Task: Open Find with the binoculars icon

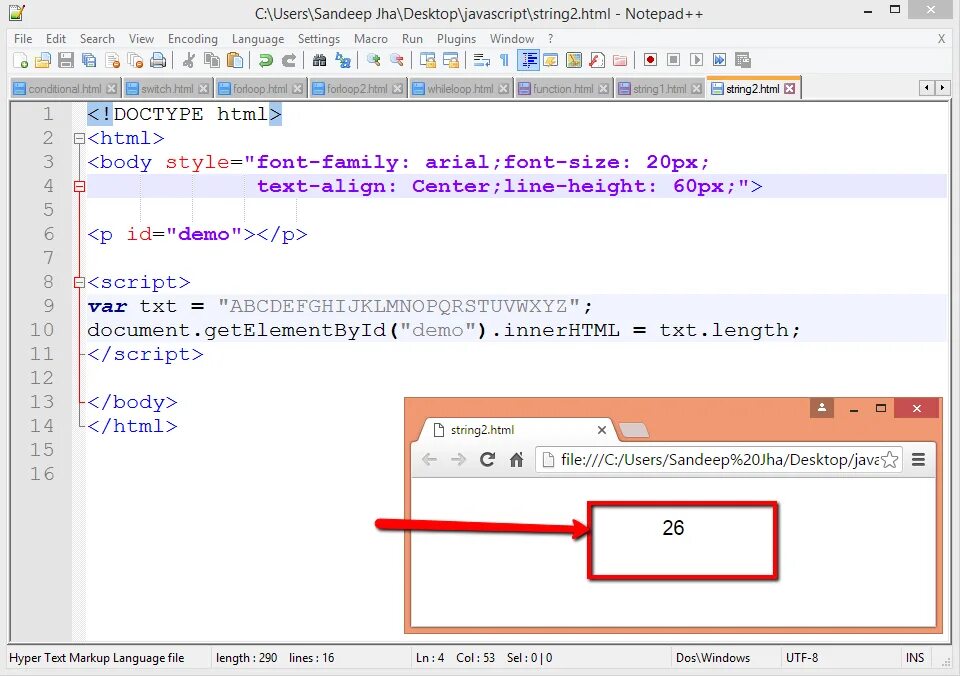Action: click(319, 60)
